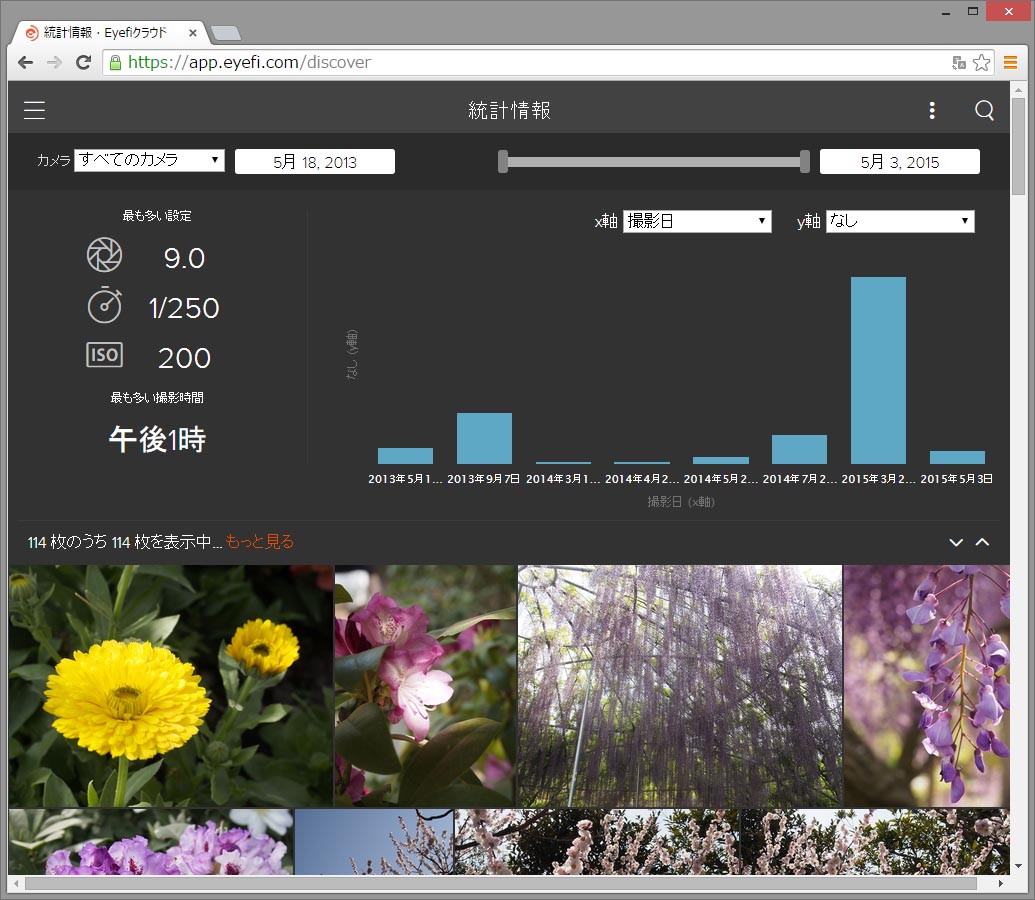1035x900 pixels.
Task: Click the 午後1時 most common time text
Action: click(x=158, y=439)
